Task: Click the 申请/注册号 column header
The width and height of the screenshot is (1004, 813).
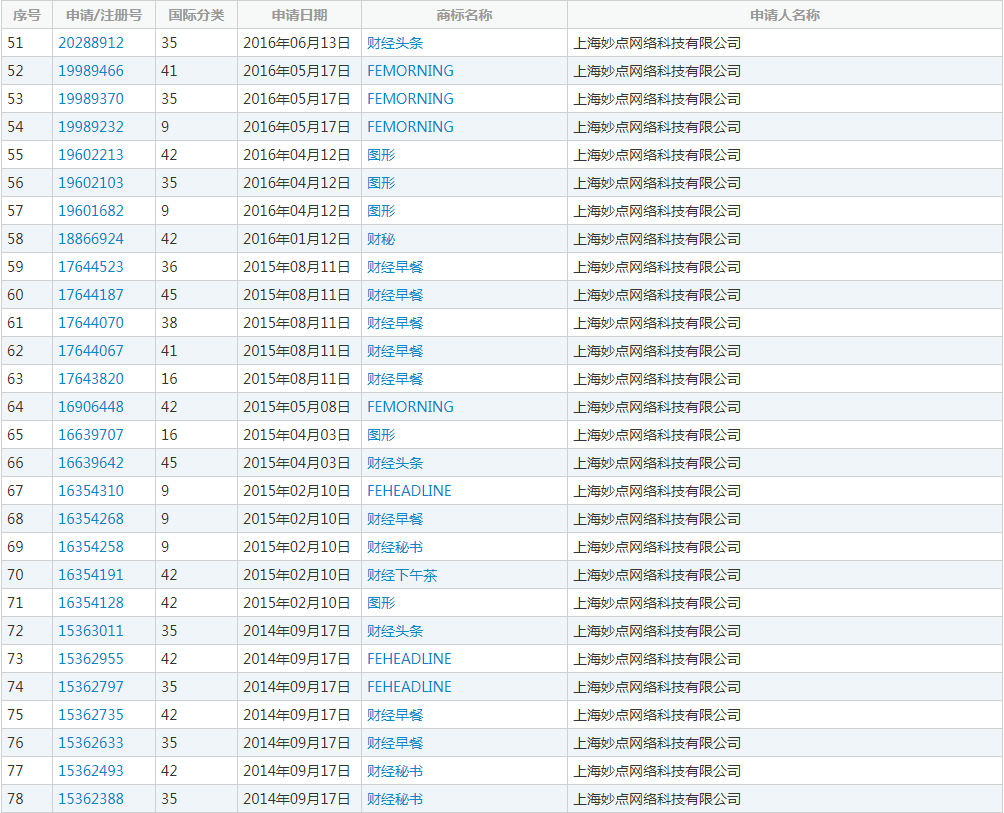Action: point(104,15)
